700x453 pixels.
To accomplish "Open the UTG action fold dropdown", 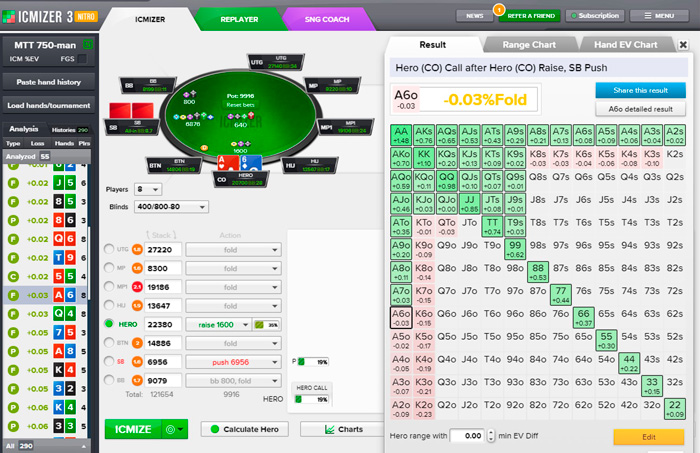I will click(233, 250).
